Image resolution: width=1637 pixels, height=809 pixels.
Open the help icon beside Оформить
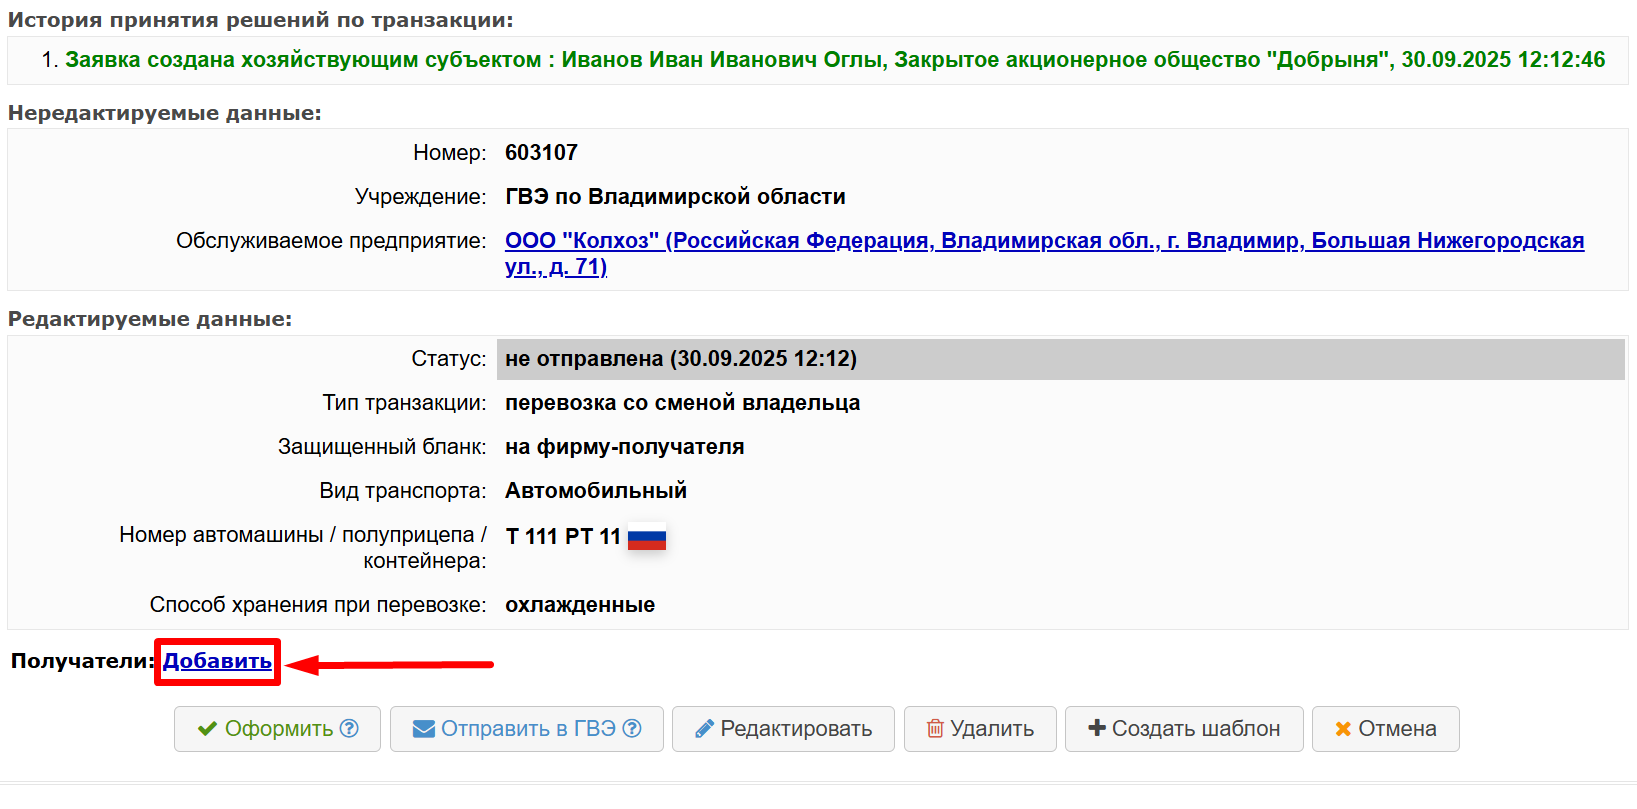[x=349, y=729]
